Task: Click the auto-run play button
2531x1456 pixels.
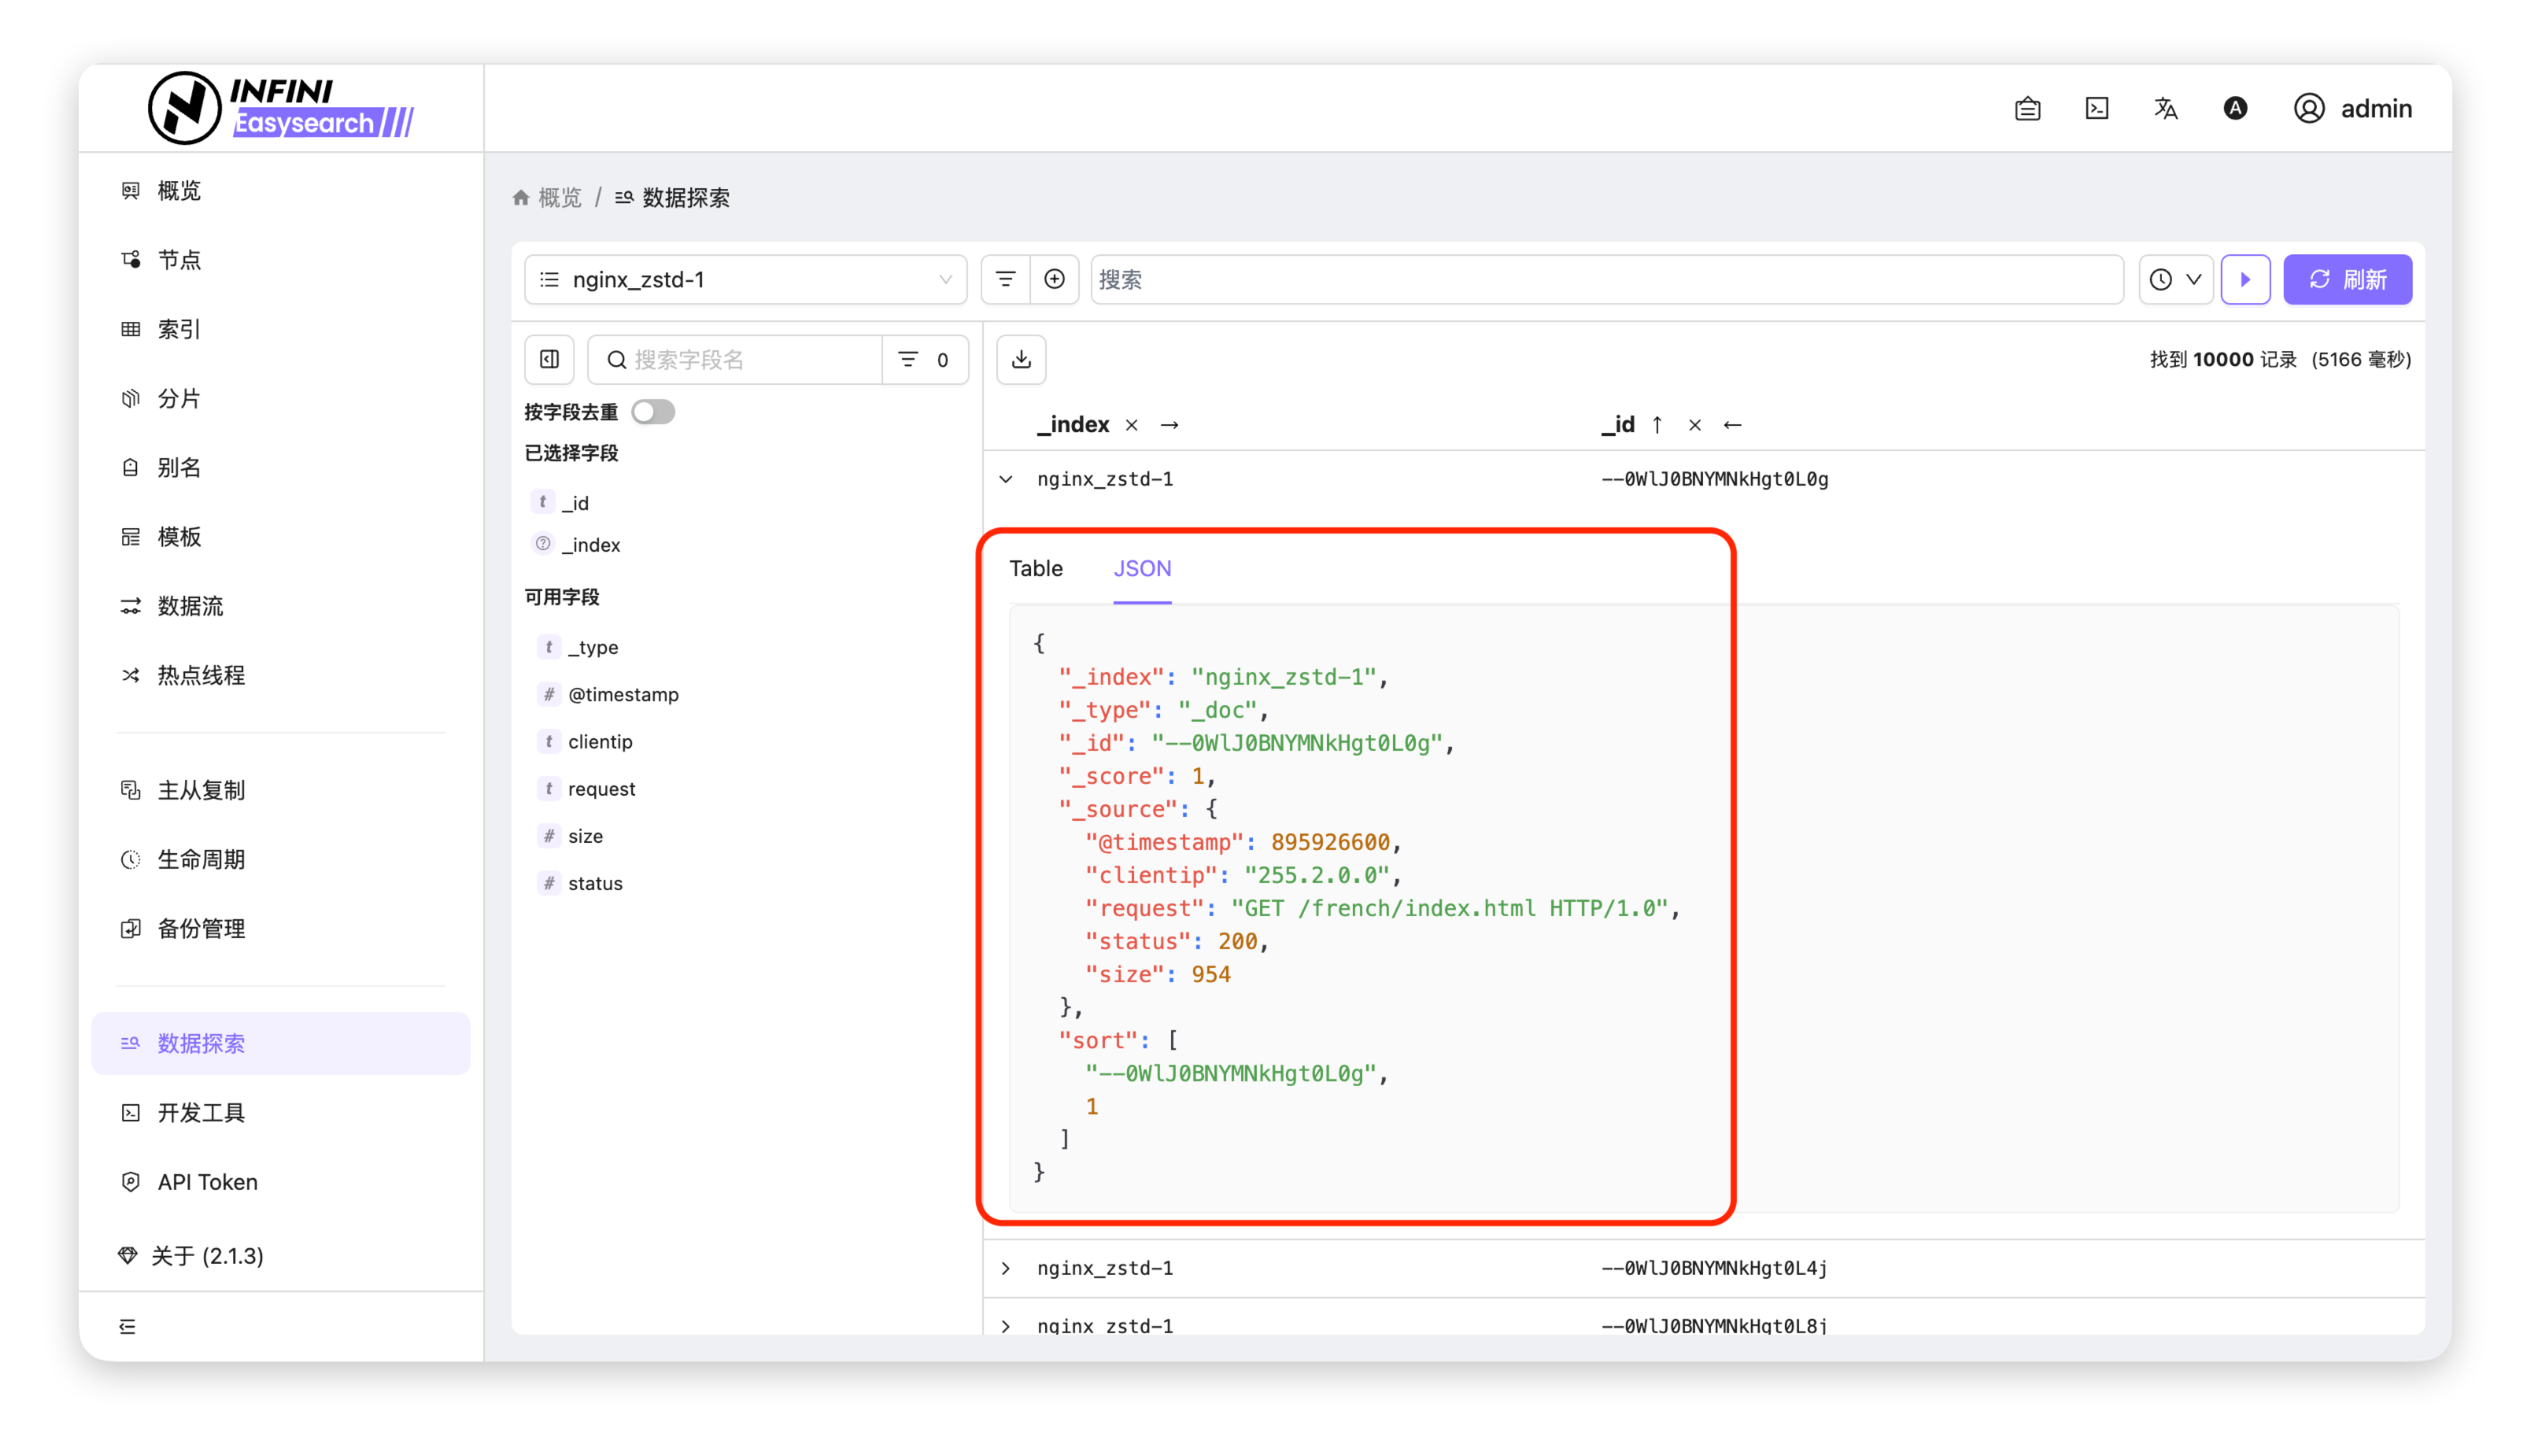Action: [2245, 279]
